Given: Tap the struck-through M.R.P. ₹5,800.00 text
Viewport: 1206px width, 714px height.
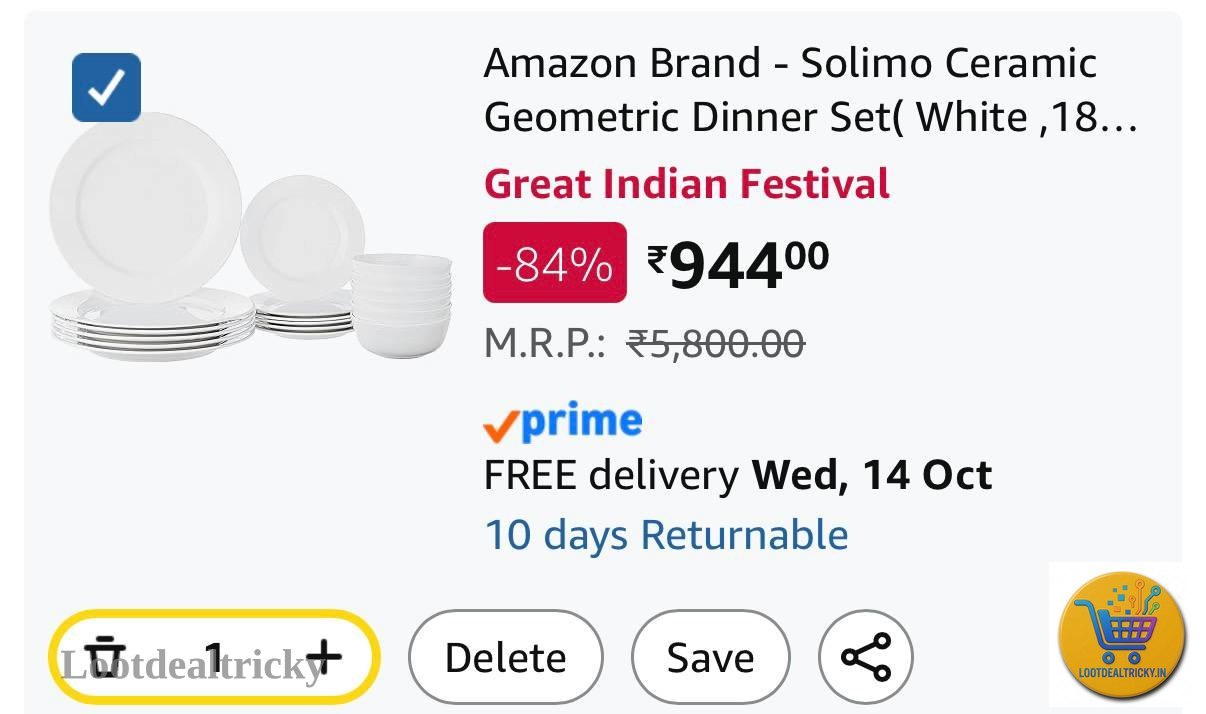Looking at the screenshot, I should click(x=644, y=345).
